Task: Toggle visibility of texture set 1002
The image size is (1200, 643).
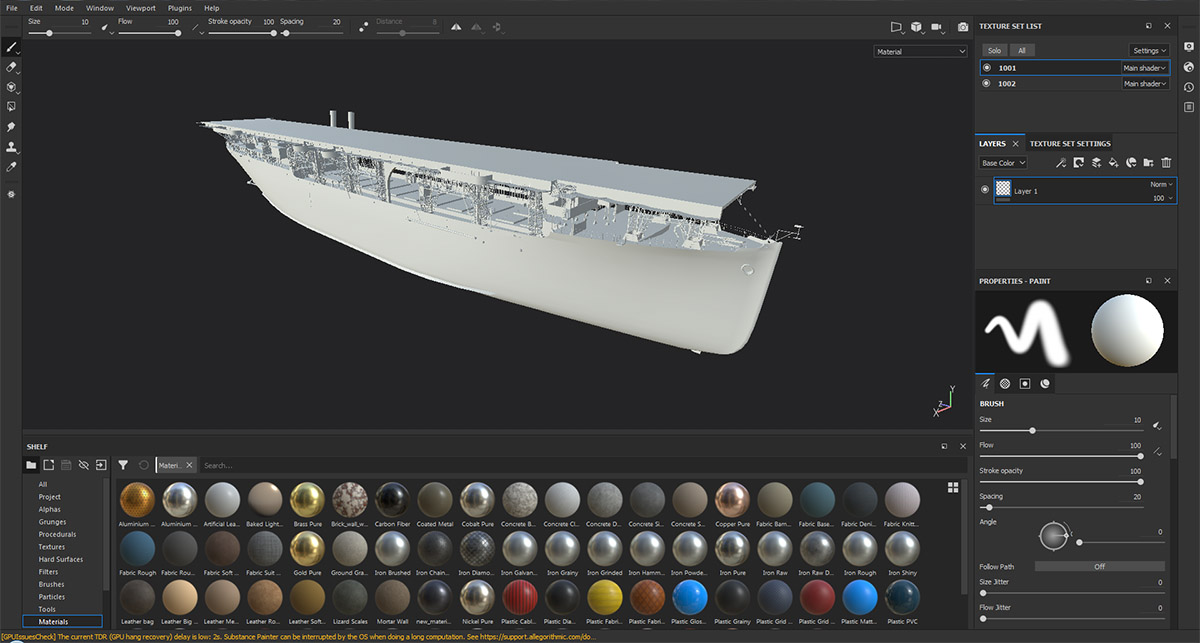Action: coord(987,84)
